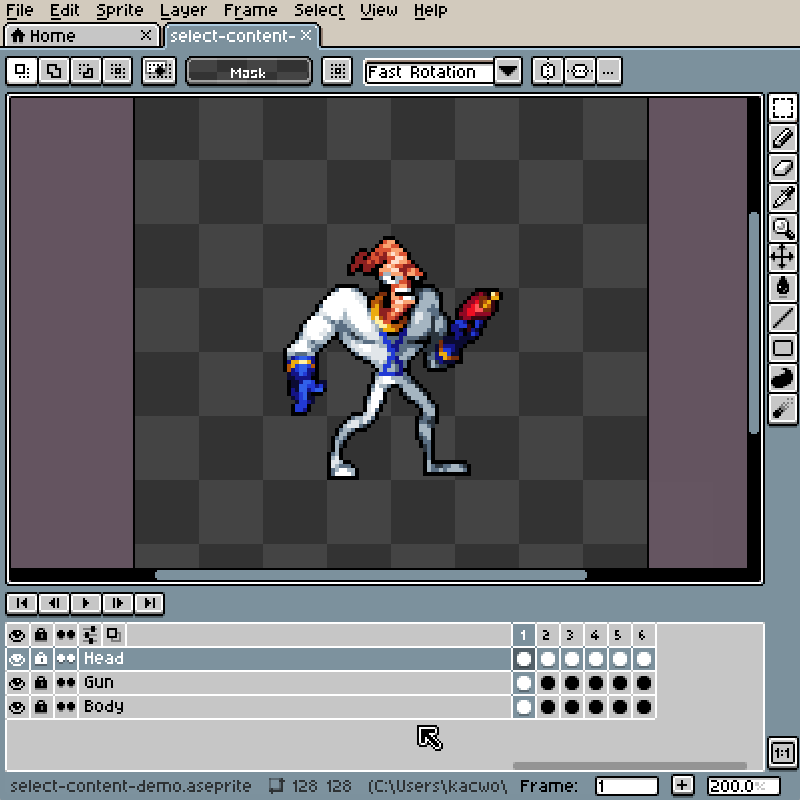800x800 pixels.
Task: Open timeline settings icon in header
Action: click(90, 635)
